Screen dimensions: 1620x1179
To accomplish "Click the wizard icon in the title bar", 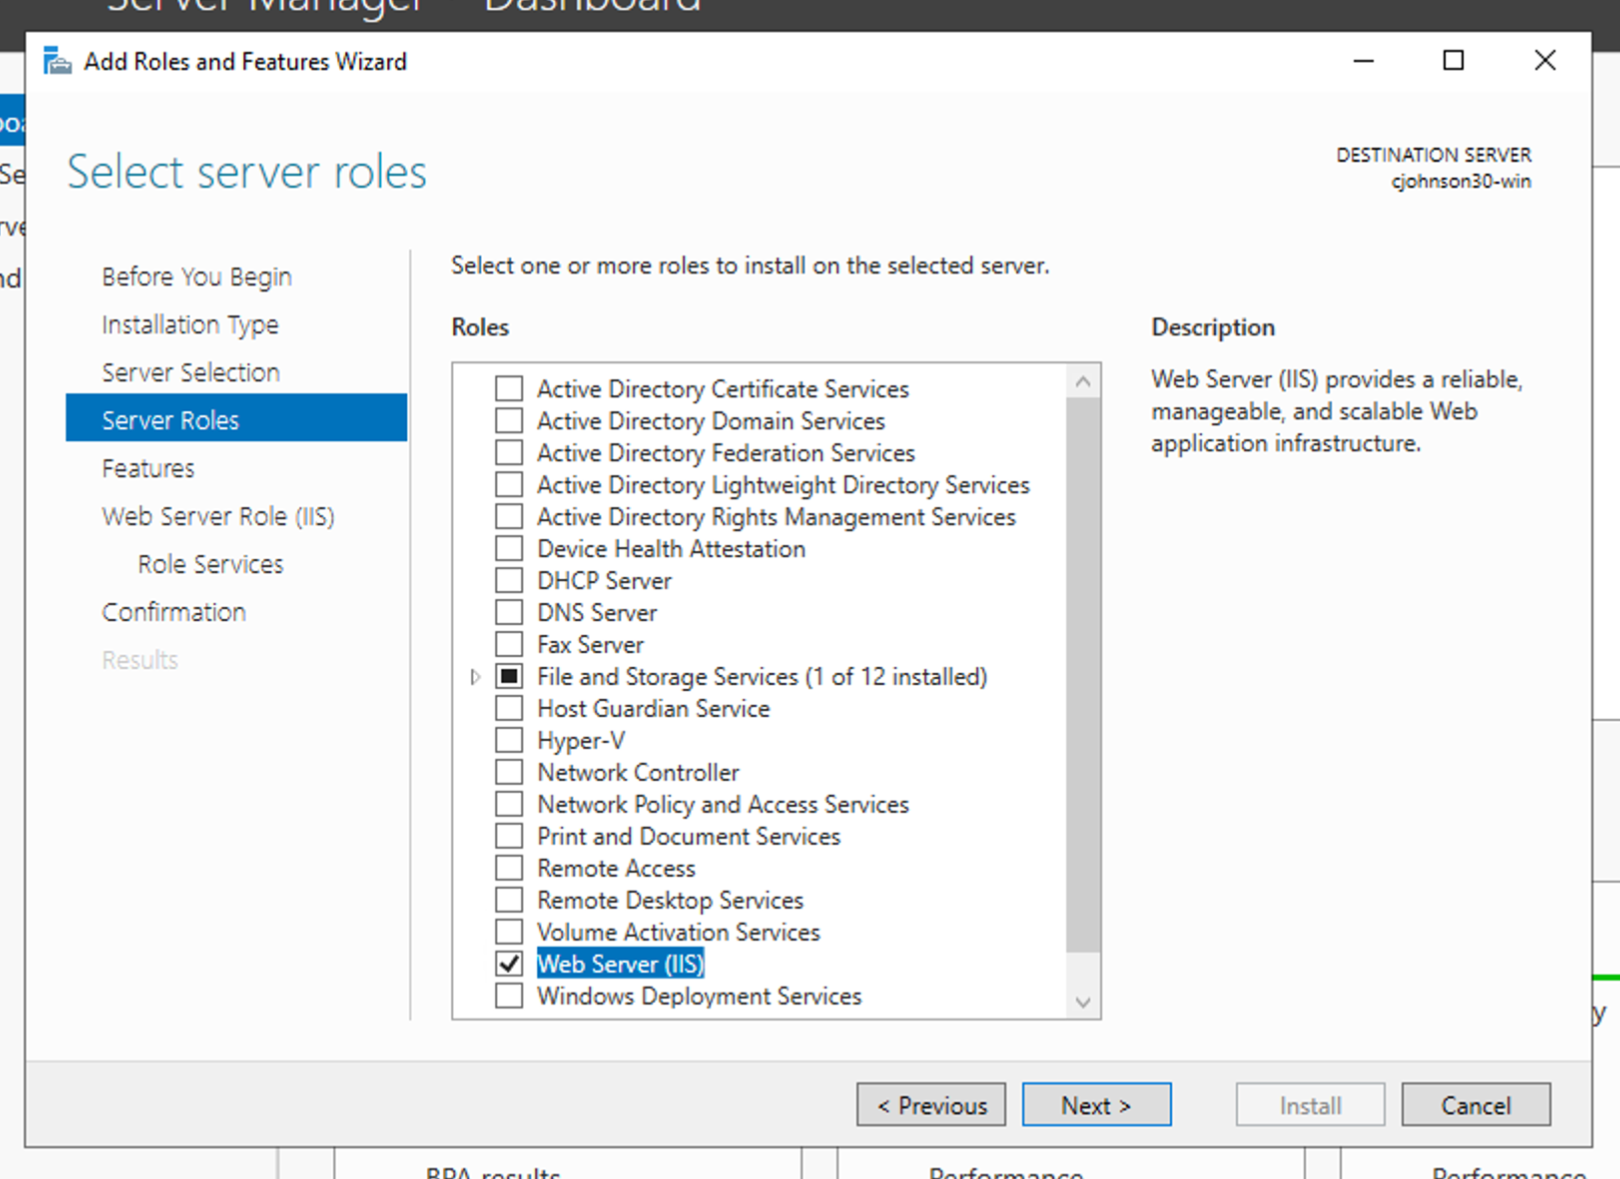I will 58,61.
